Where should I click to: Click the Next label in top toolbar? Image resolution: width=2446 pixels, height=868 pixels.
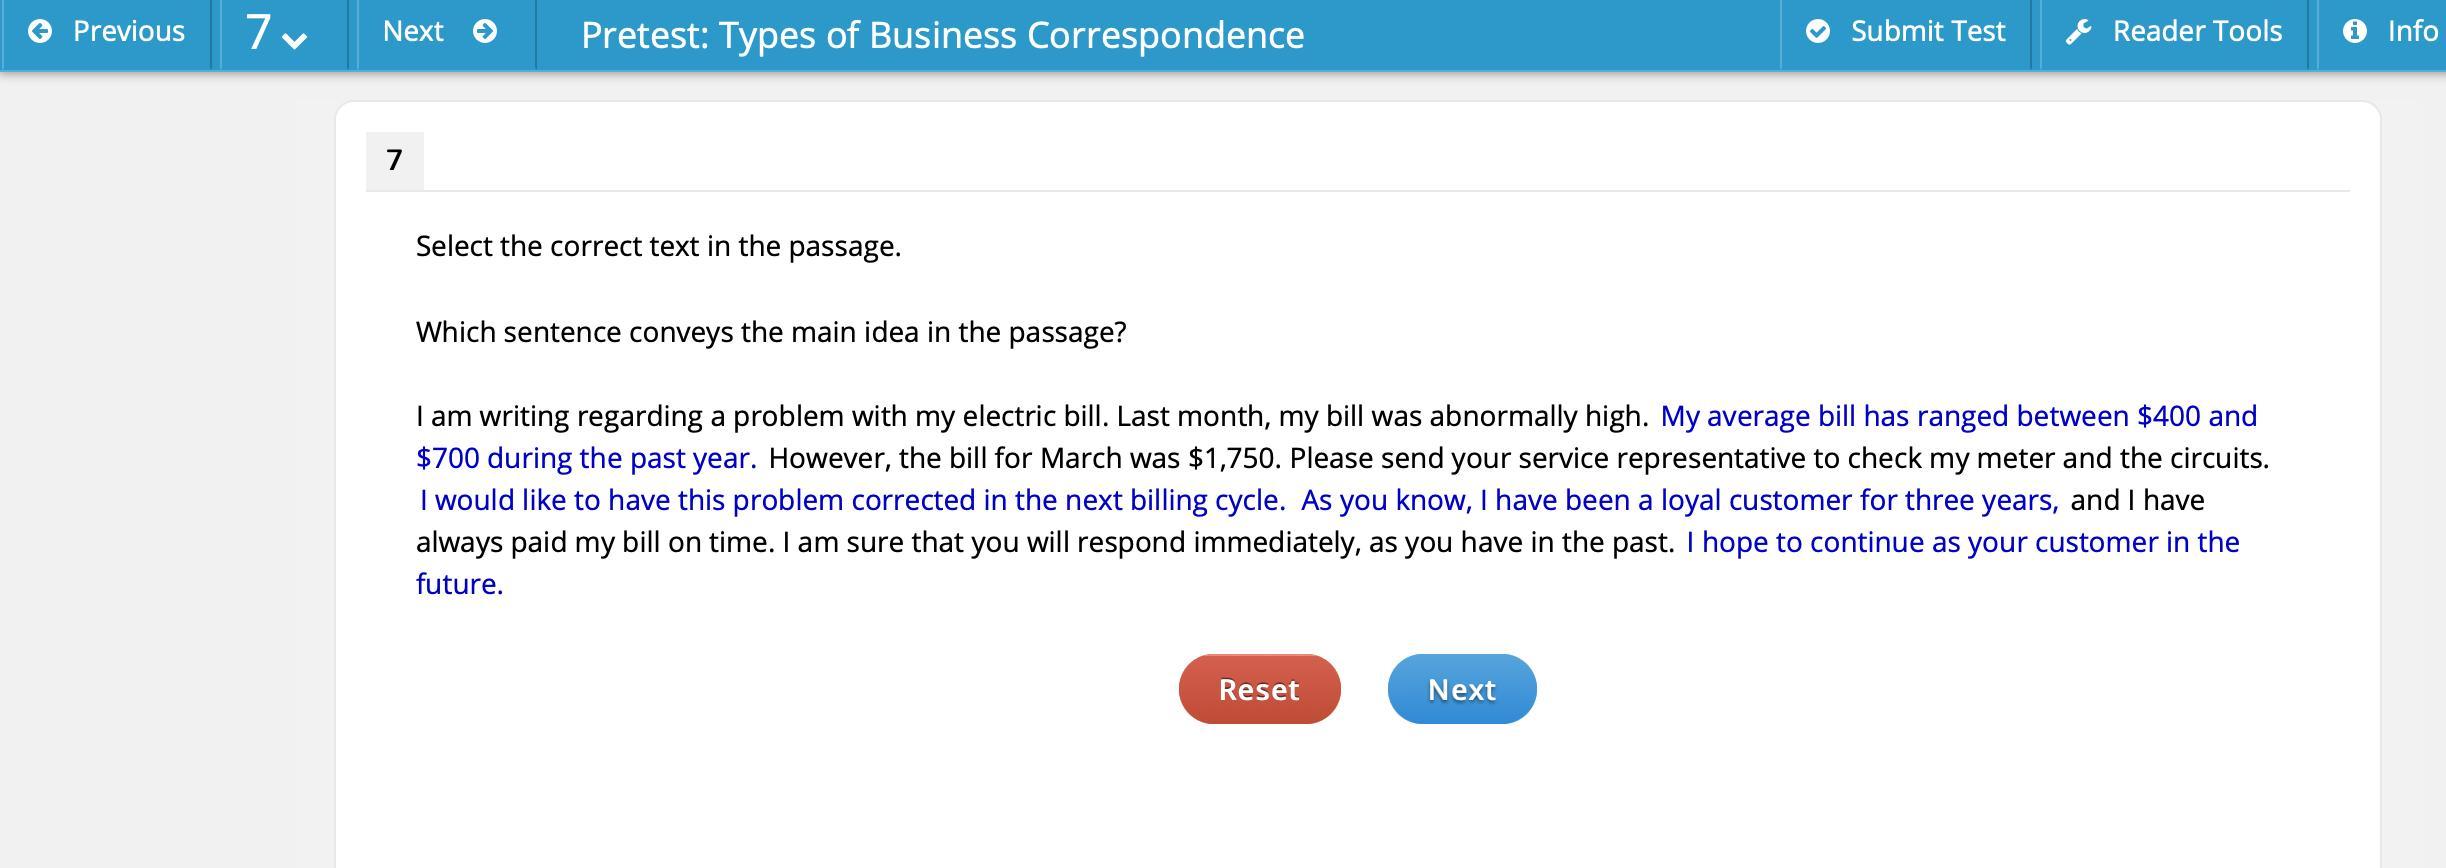pyautogui.click(x=413, y=32)
